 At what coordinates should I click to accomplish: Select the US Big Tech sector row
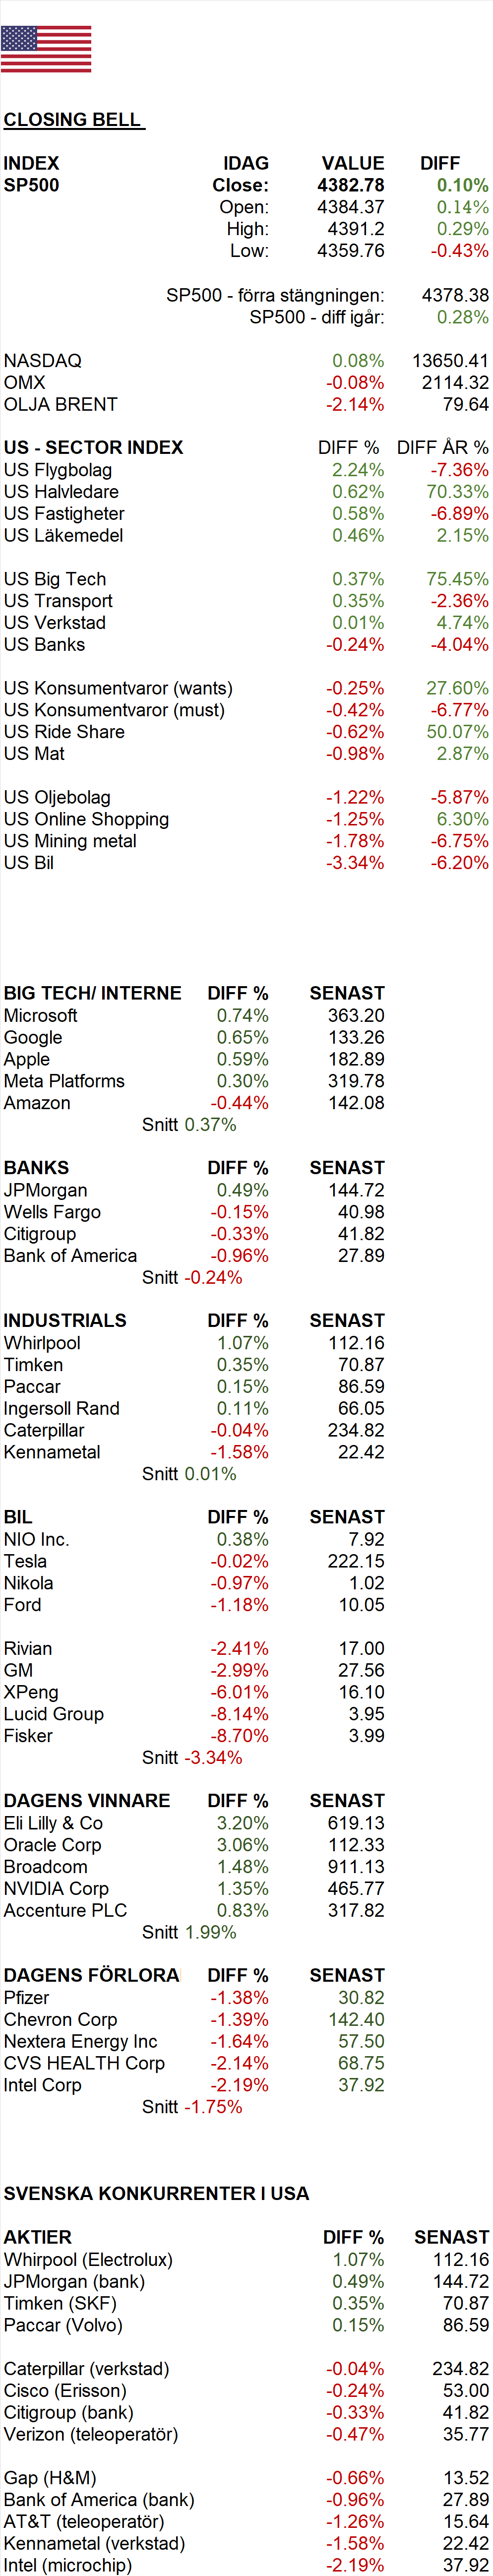(x=246, y=579)
